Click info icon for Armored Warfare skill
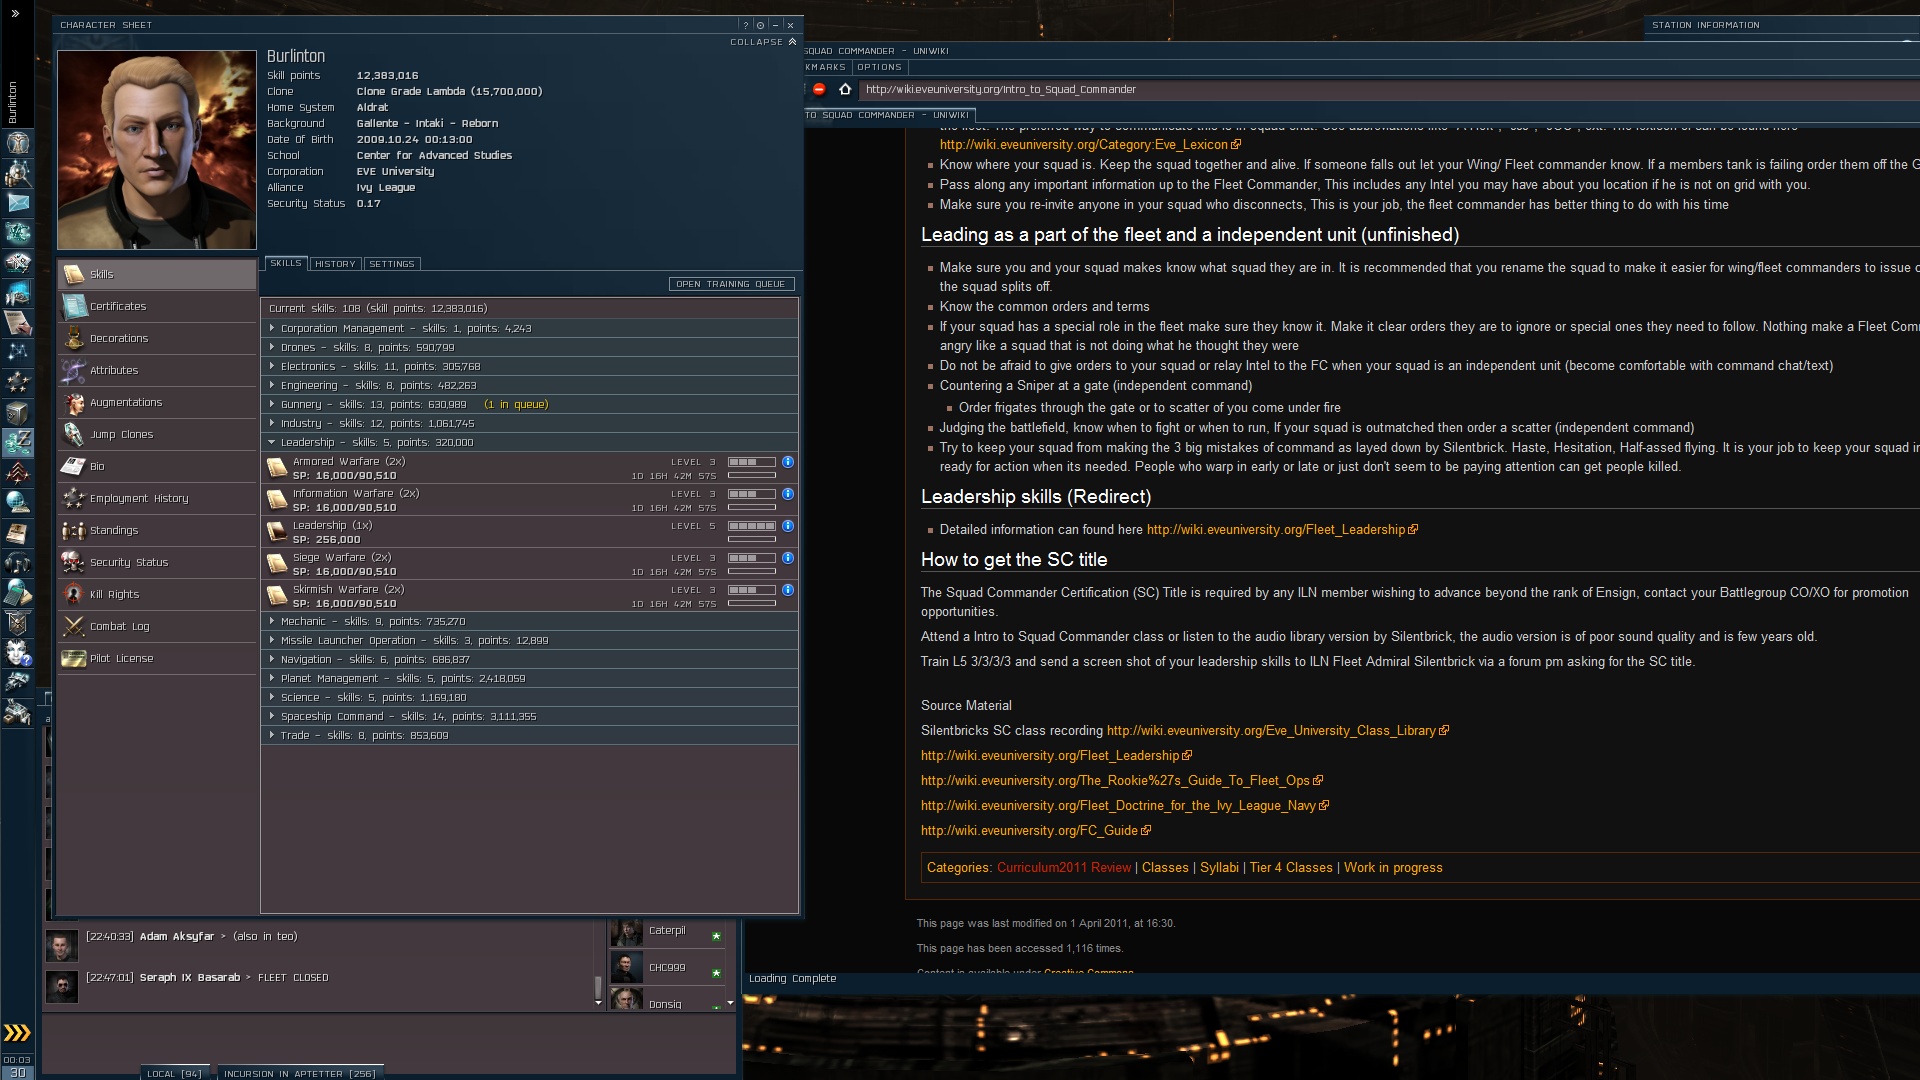This screenshot has height=1080, width=1920. pos(788,462)
